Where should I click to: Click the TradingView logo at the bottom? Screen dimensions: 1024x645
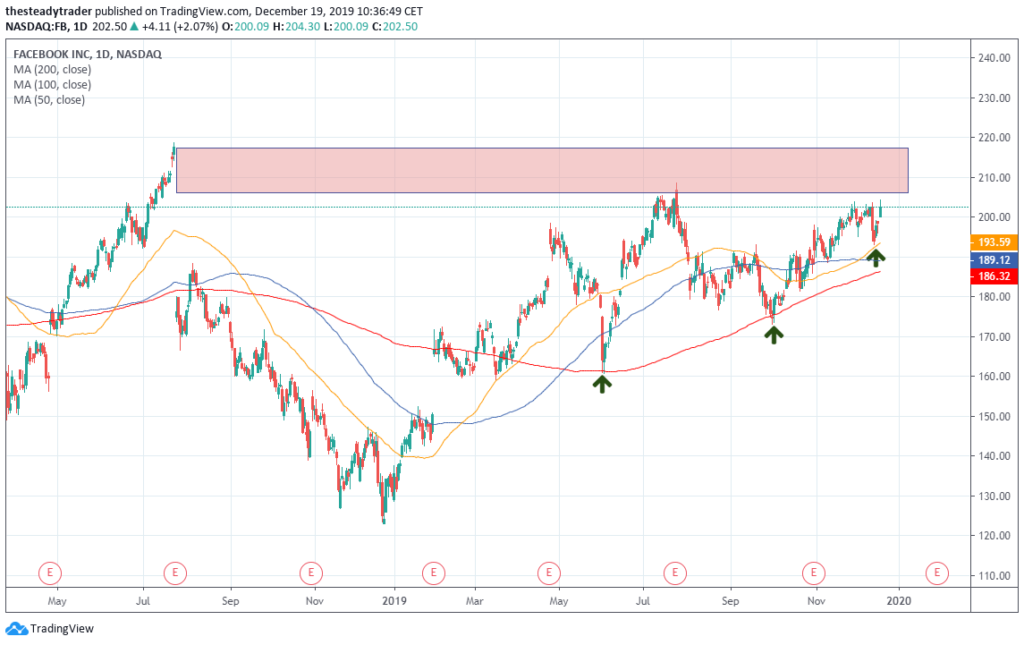50,629
